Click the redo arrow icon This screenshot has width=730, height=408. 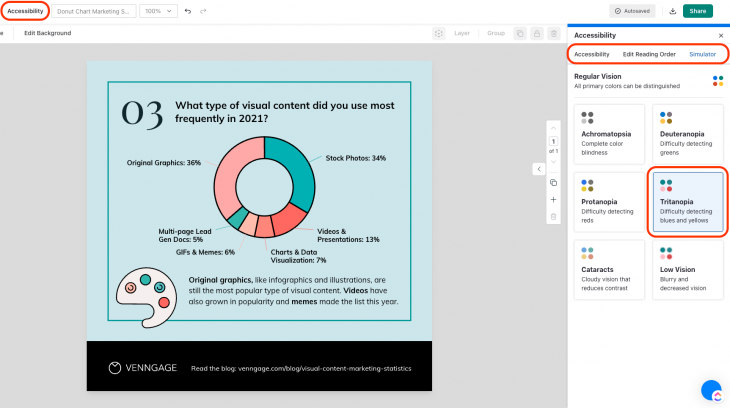coord(204,11)
